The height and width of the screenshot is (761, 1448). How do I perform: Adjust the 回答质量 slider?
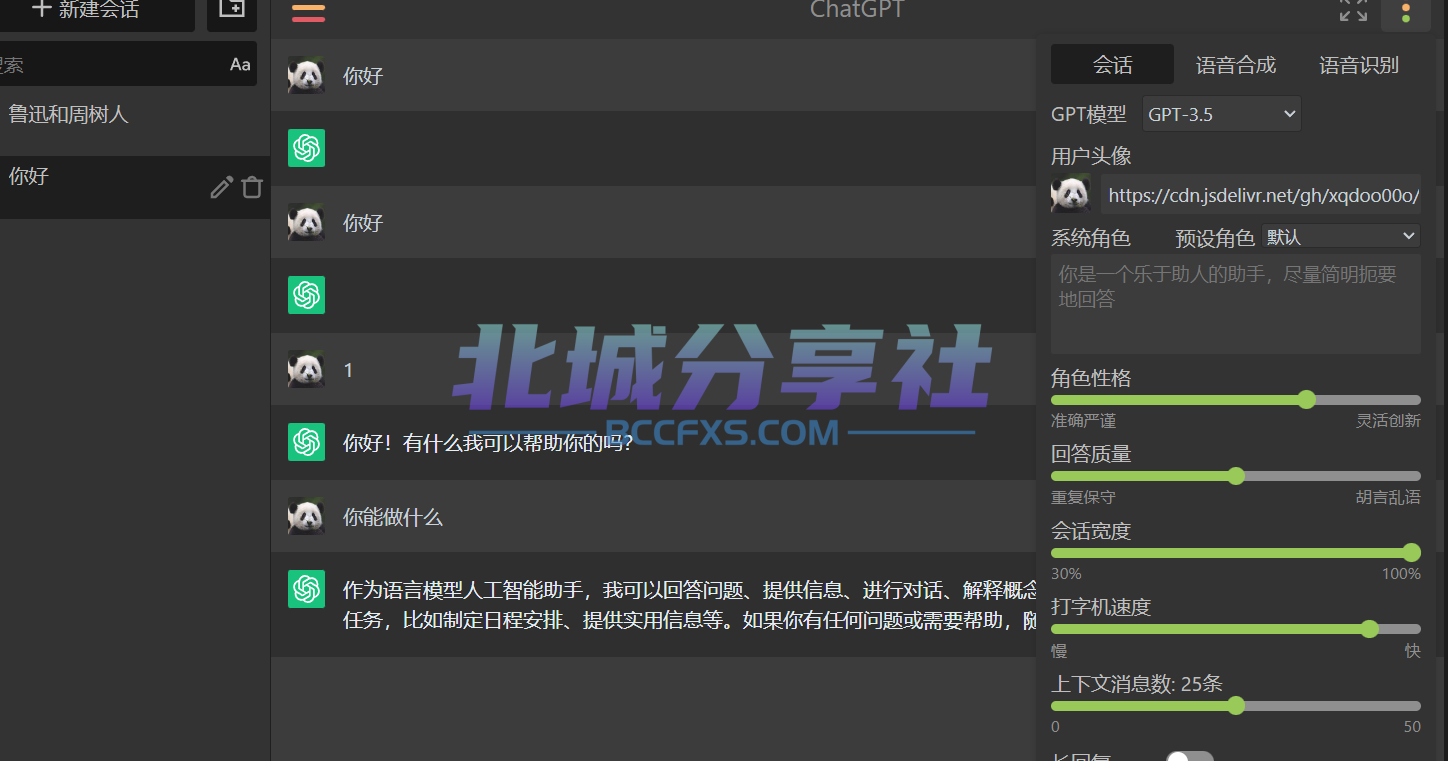[x=1236, y=476]
